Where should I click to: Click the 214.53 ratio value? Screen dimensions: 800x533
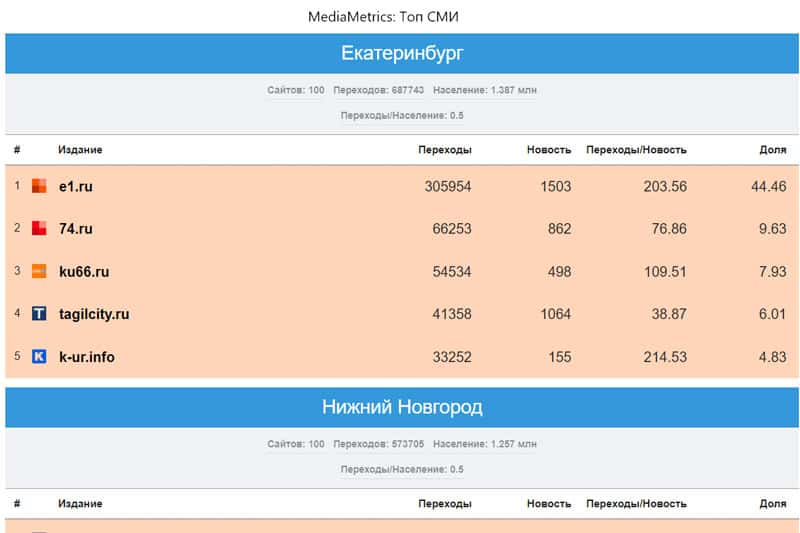pyautogui.click(x=665, y=357)
